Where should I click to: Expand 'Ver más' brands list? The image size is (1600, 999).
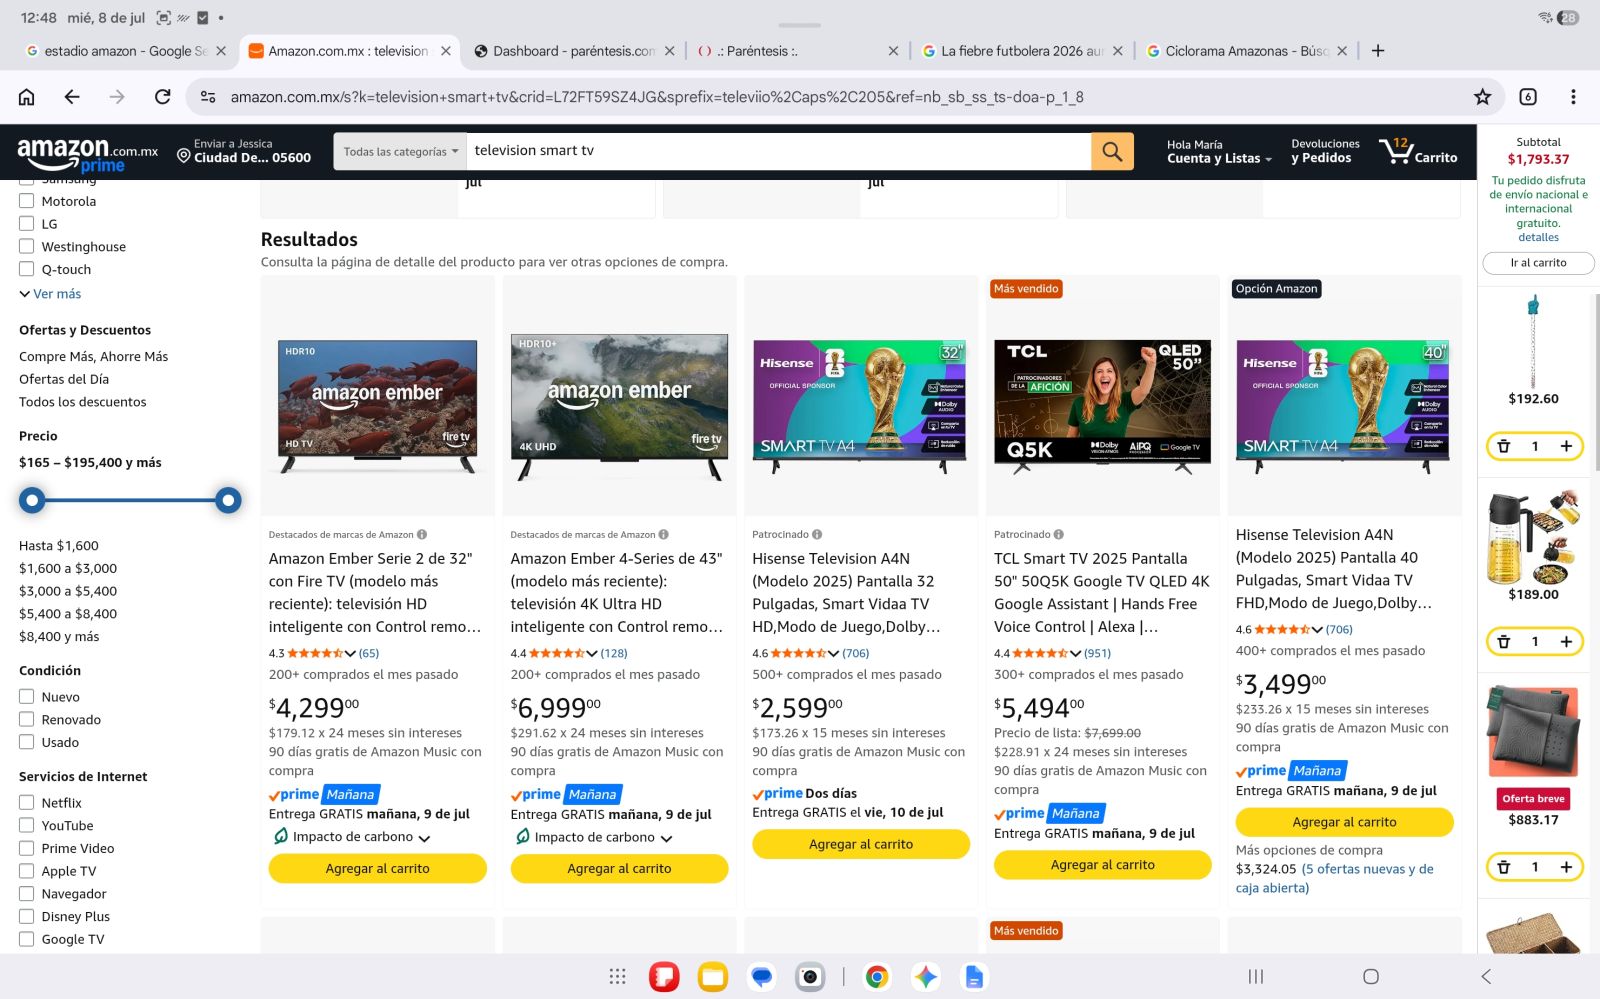50,294
